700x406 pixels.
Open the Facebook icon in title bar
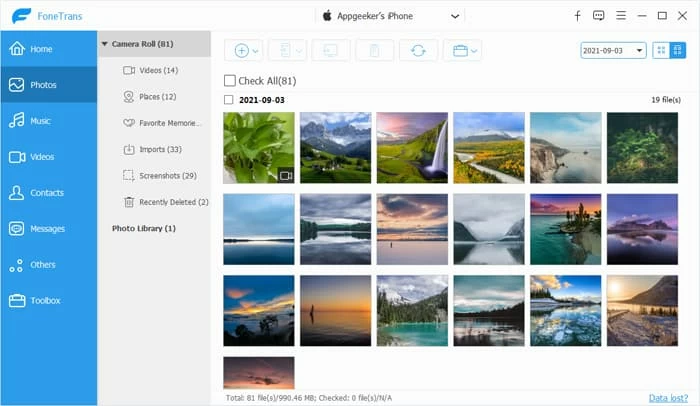[x=577, y=16]
